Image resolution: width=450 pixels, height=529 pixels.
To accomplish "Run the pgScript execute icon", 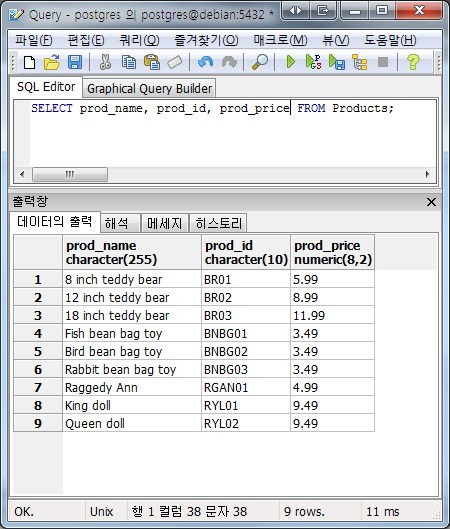I will click(x=313, y=62).
